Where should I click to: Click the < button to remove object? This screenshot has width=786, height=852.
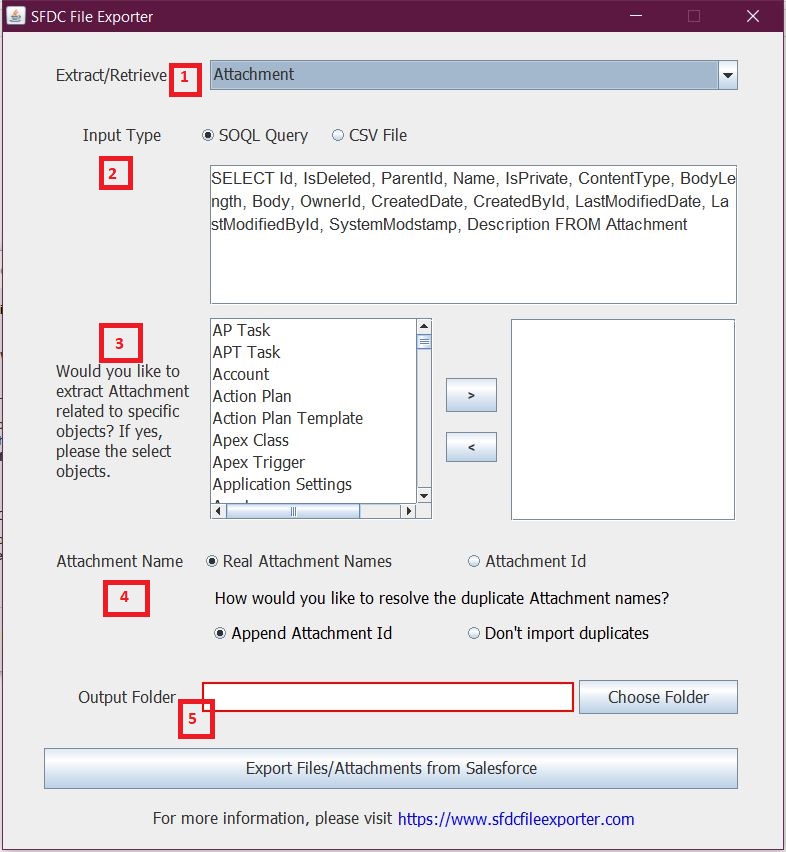tap(471, 447)
